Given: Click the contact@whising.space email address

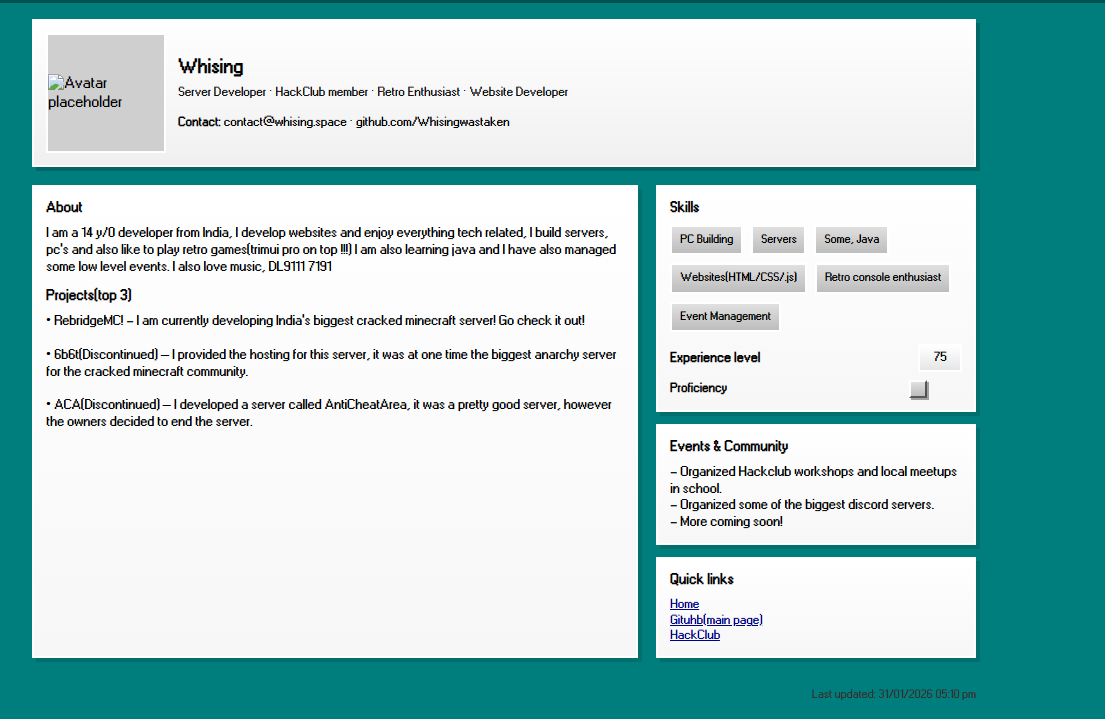Looking at the screenshot, I should tap(285, 122).
